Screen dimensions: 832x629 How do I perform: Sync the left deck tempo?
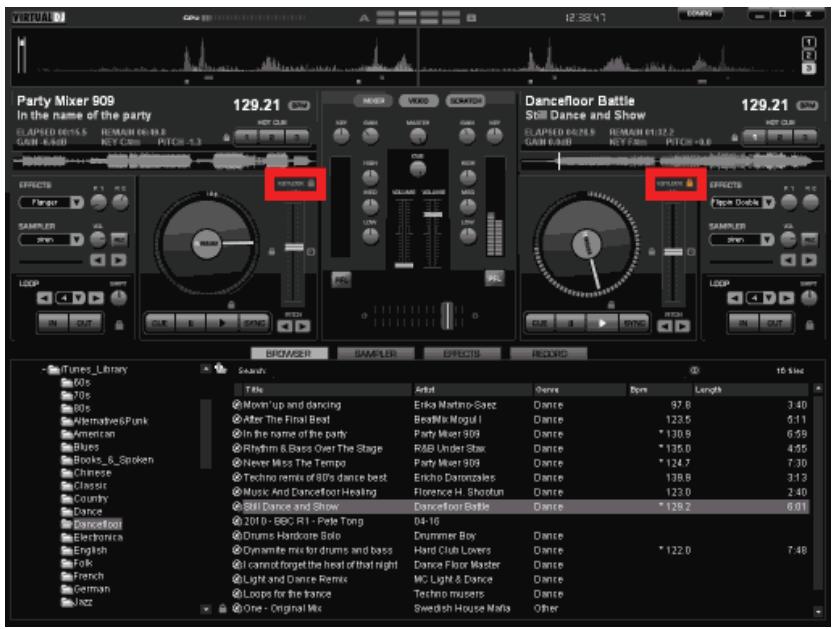[253, 323]
